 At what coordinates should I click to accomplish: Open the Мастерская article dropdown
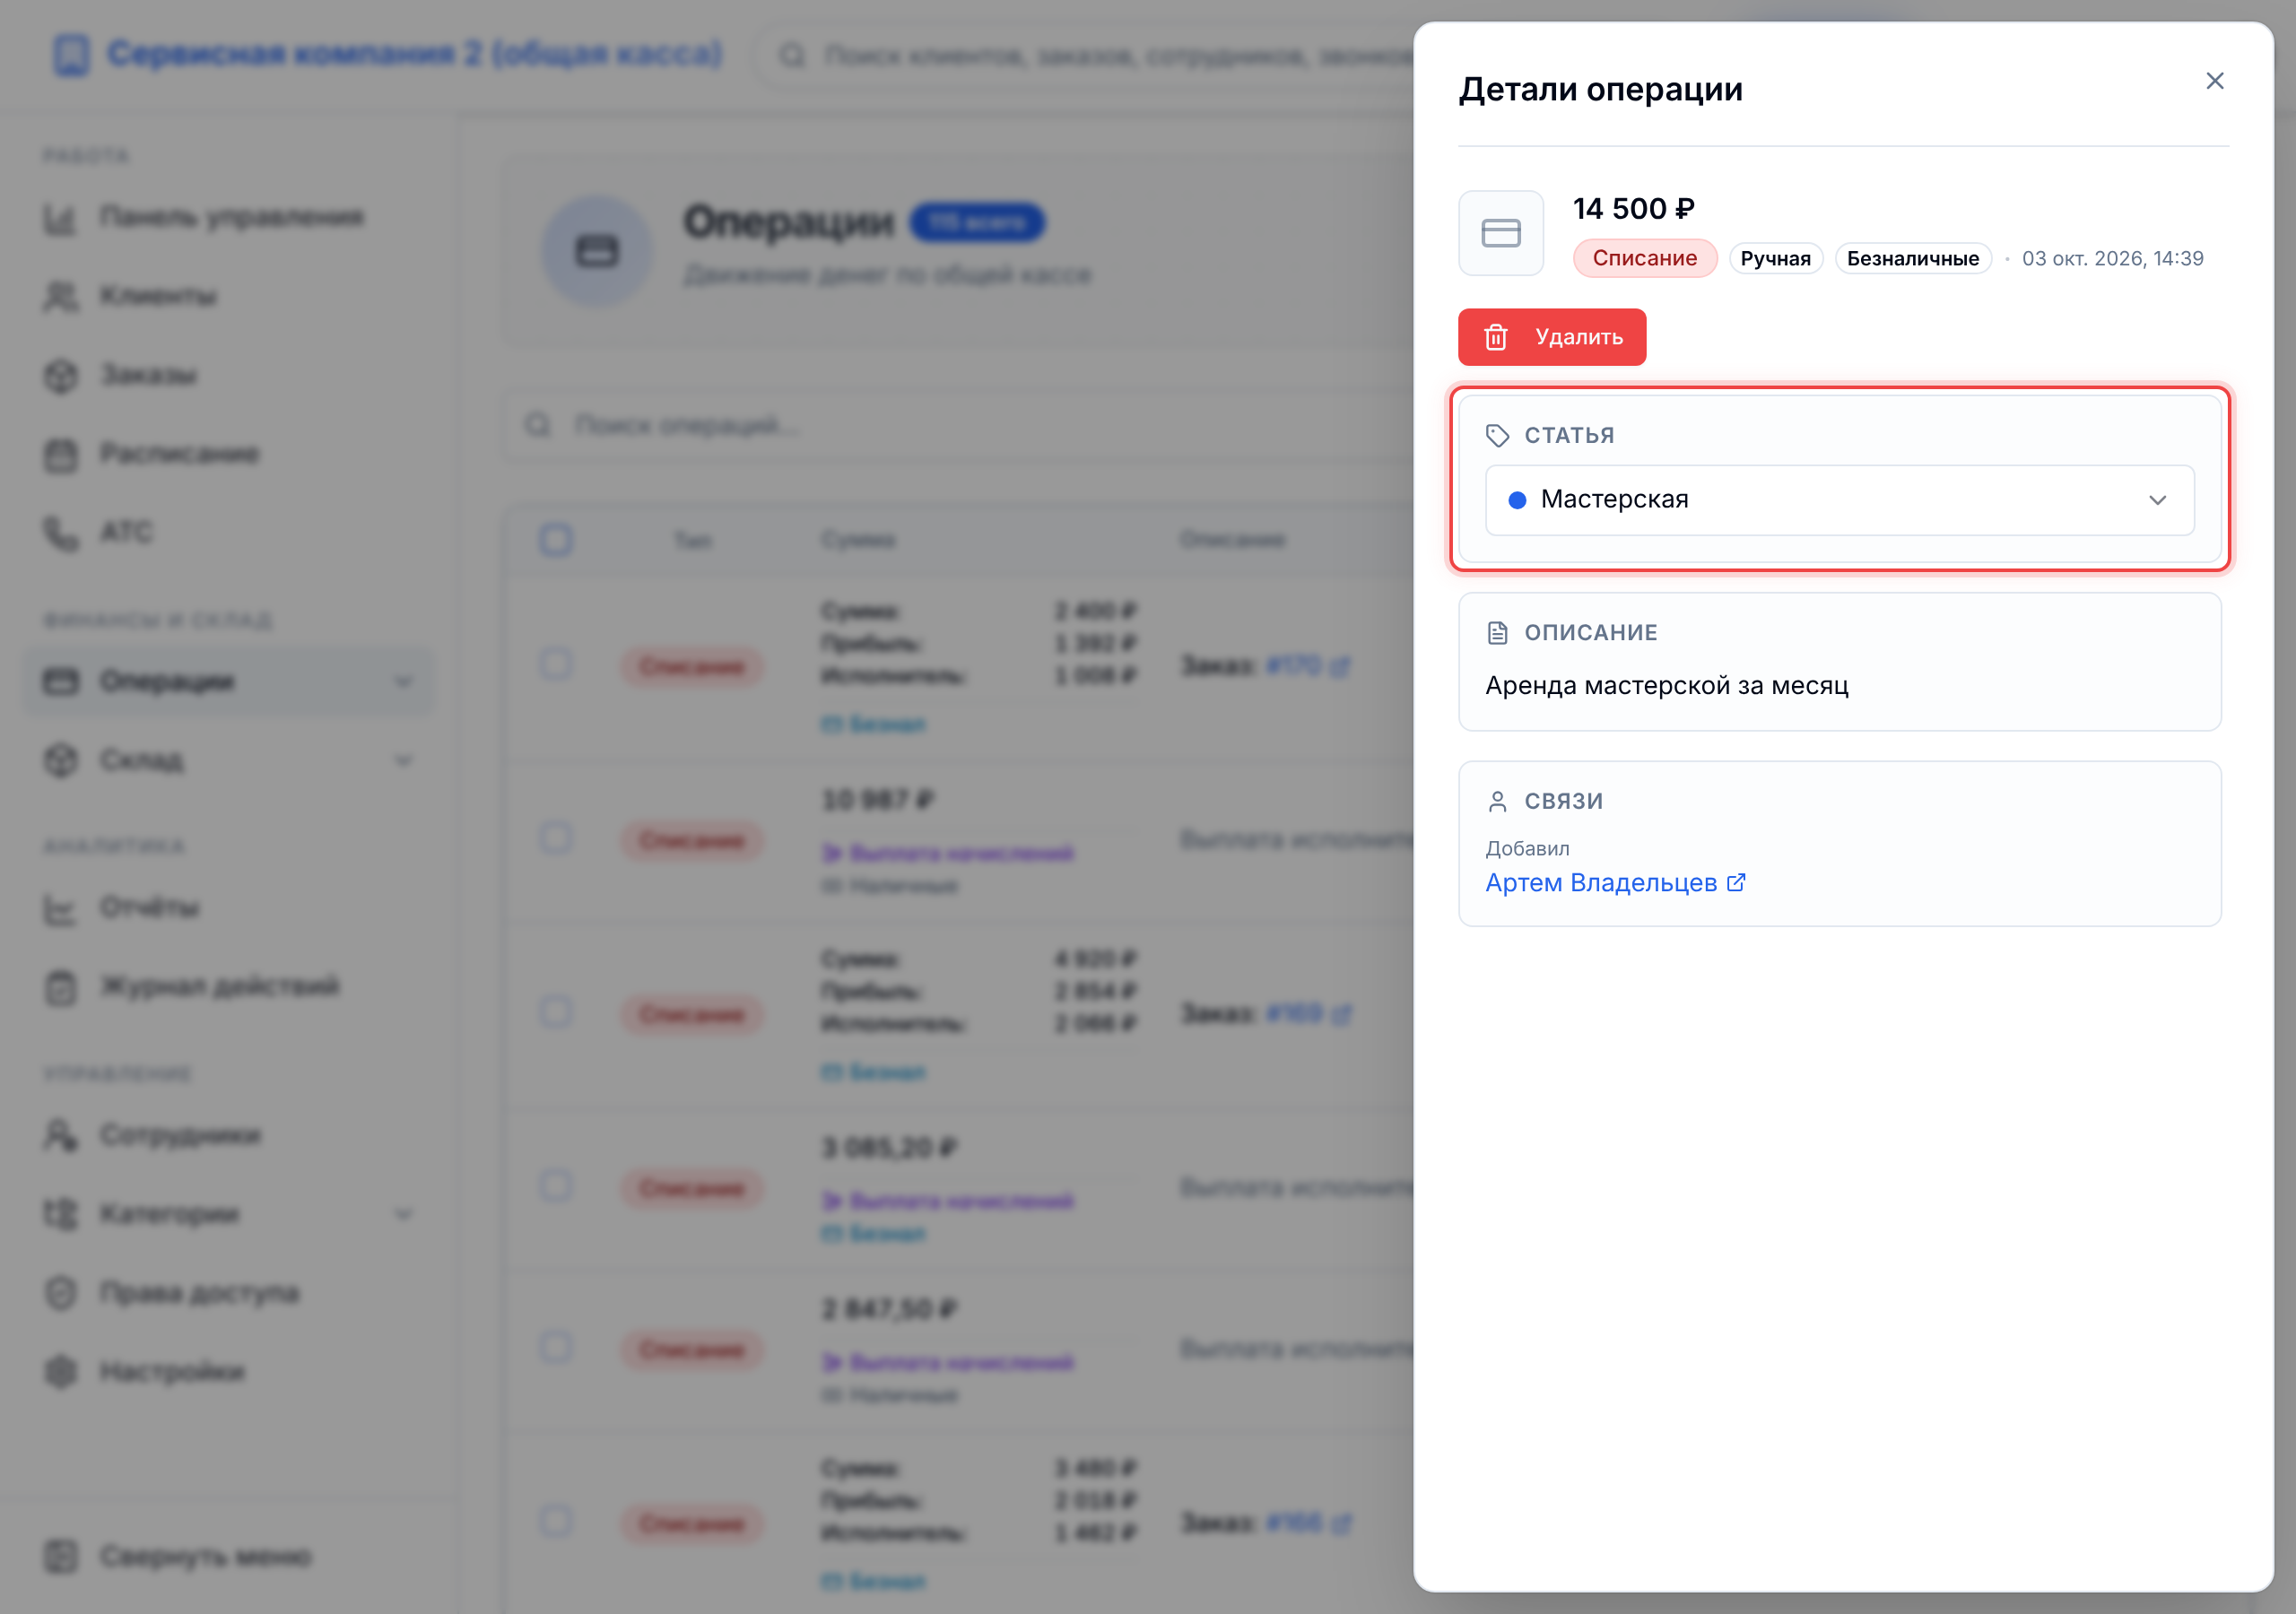[1839, 500]
